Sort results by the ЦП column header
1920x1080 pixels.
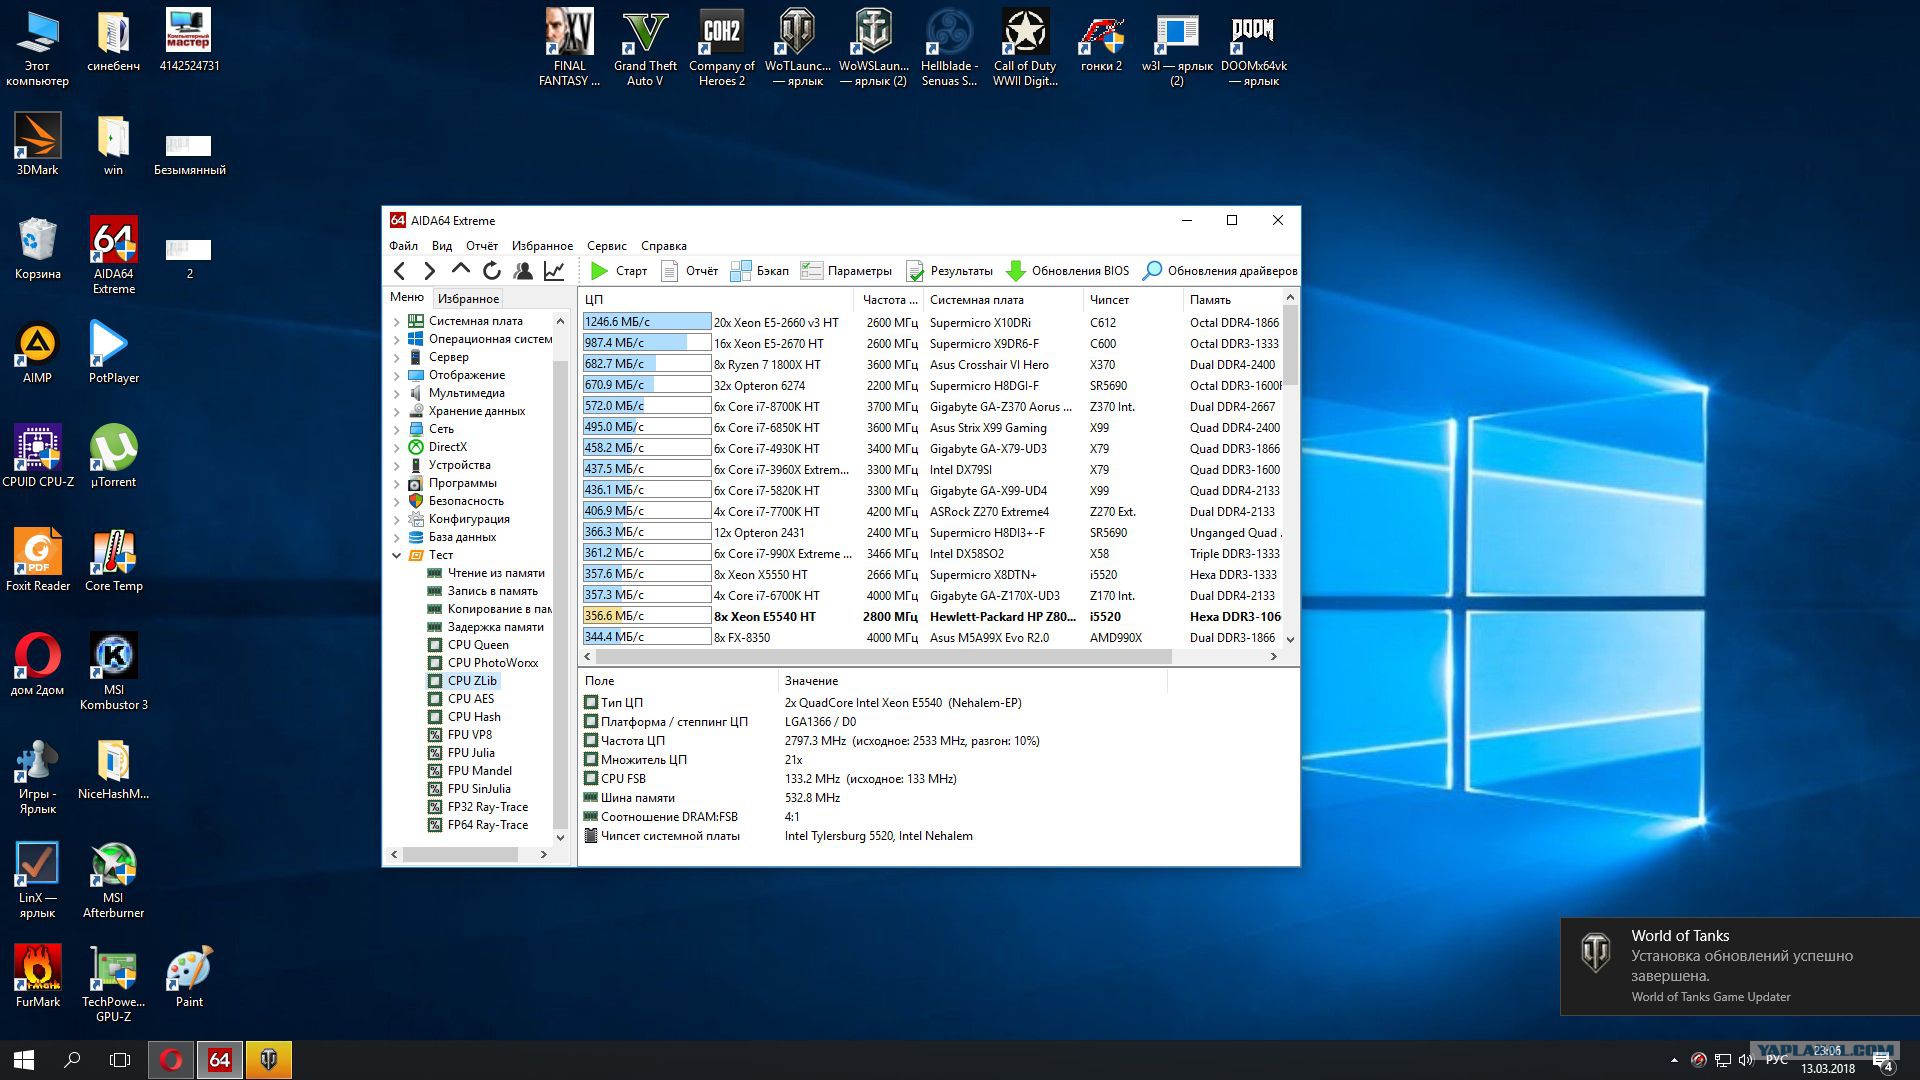point(716,300)
